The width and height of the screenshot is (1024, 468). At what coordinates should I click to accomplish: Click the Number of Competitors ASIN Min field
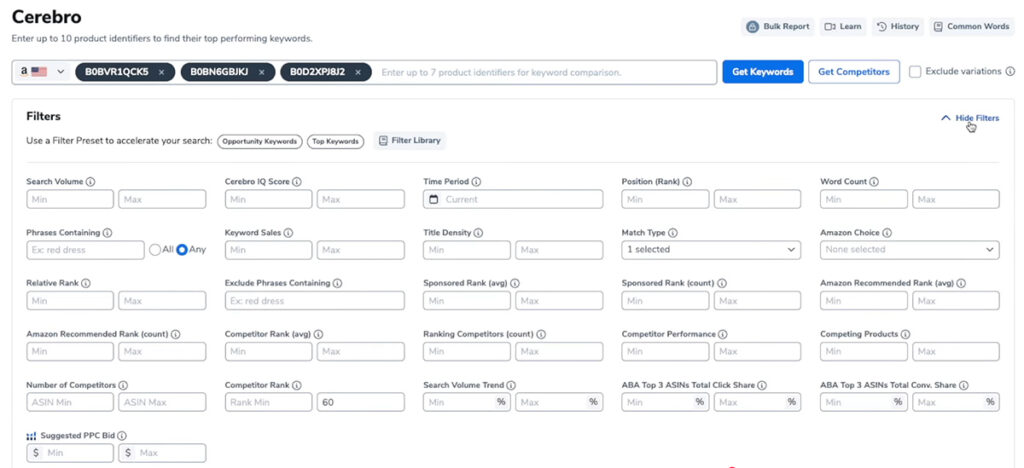pyautogui.click(x=70, y=403)
